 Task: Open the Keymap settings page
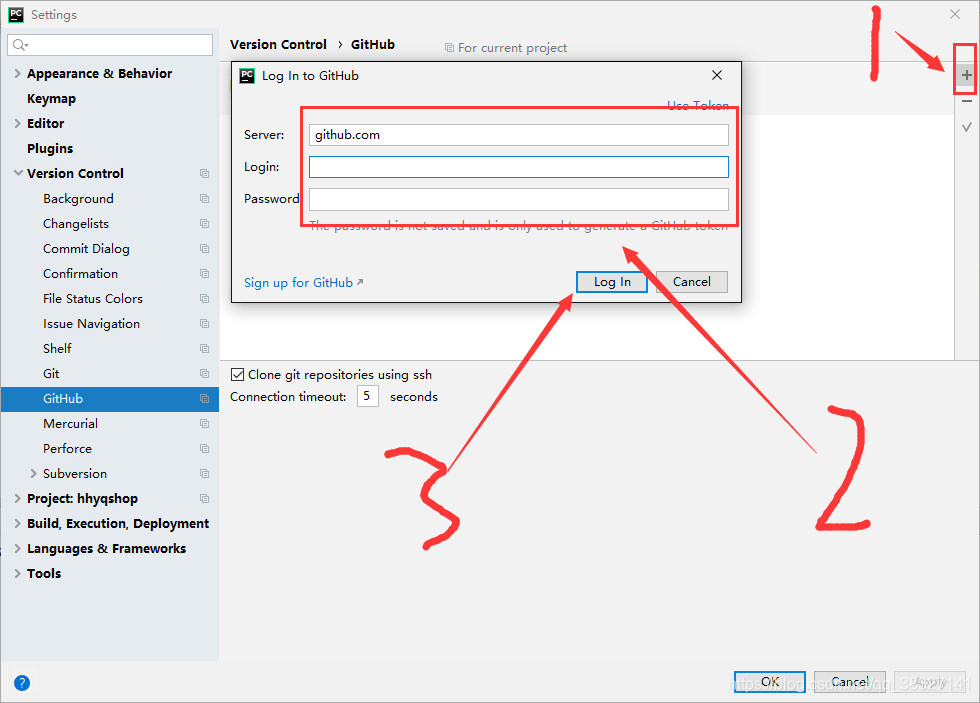point(51,99)
